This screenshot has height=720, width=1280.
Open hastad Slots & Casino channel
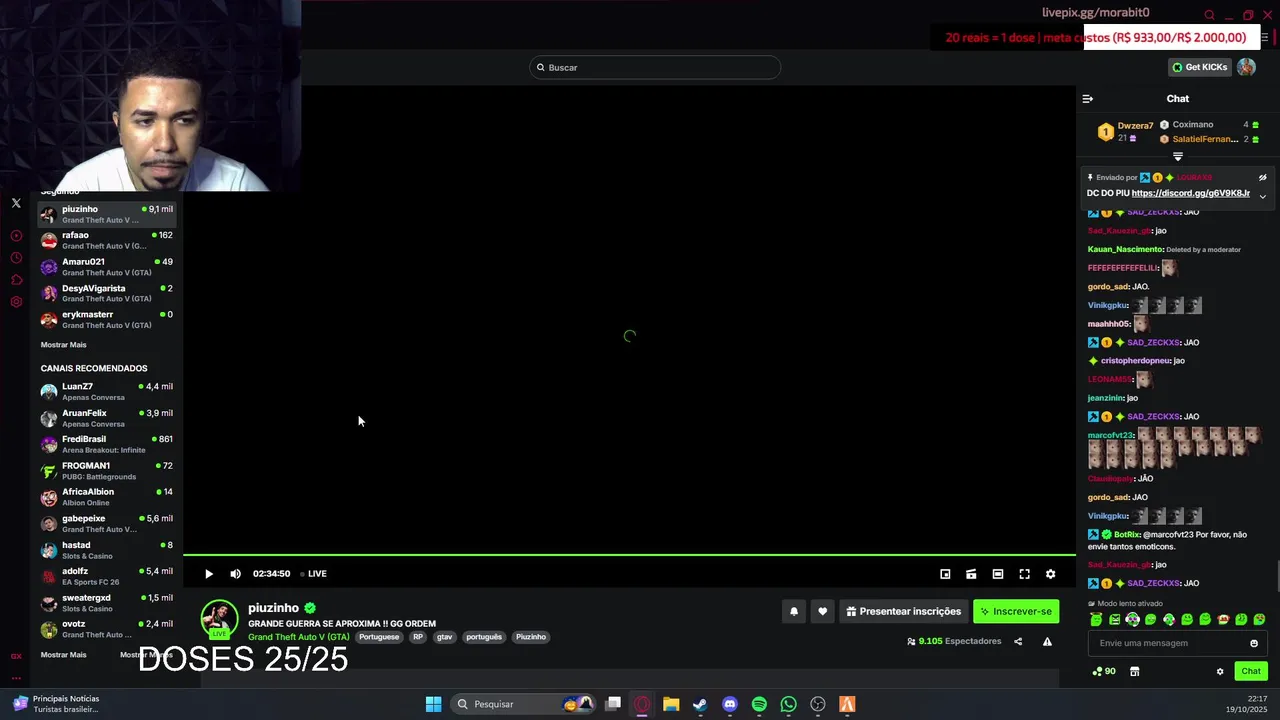click(107, 550)
